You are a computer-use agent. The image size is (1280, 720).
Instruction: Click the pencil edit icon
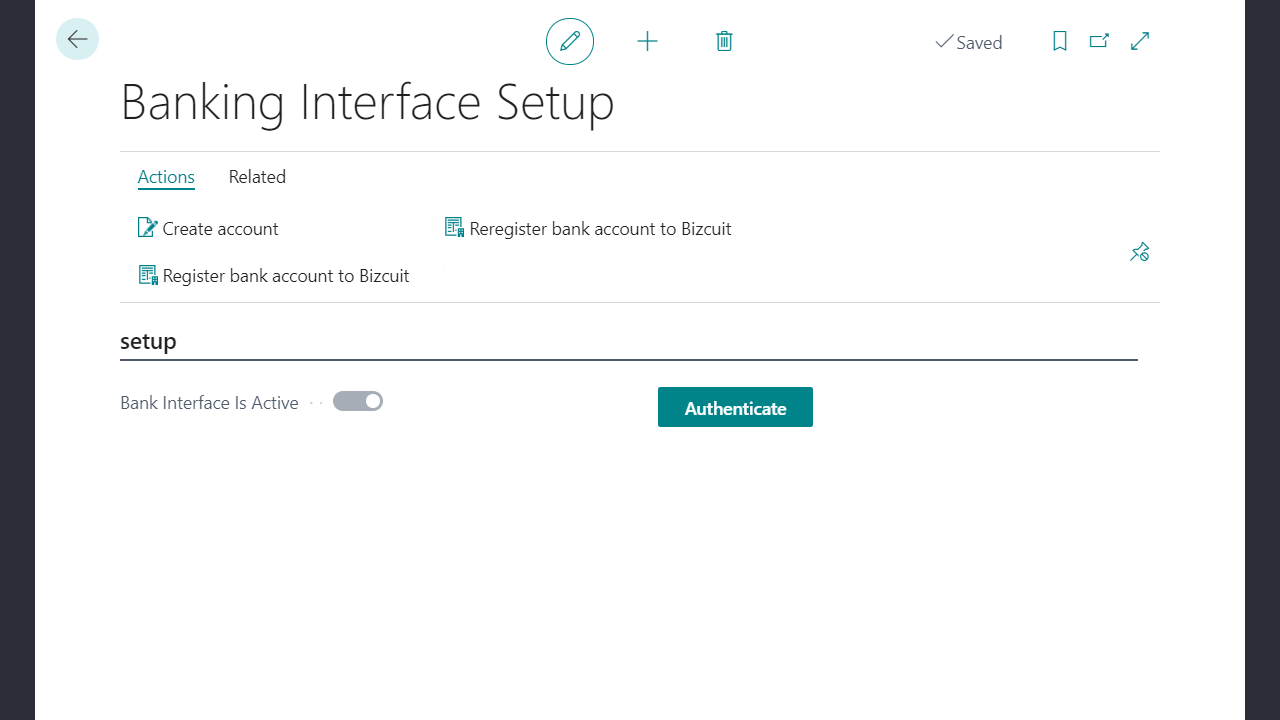tap(570, 42)
